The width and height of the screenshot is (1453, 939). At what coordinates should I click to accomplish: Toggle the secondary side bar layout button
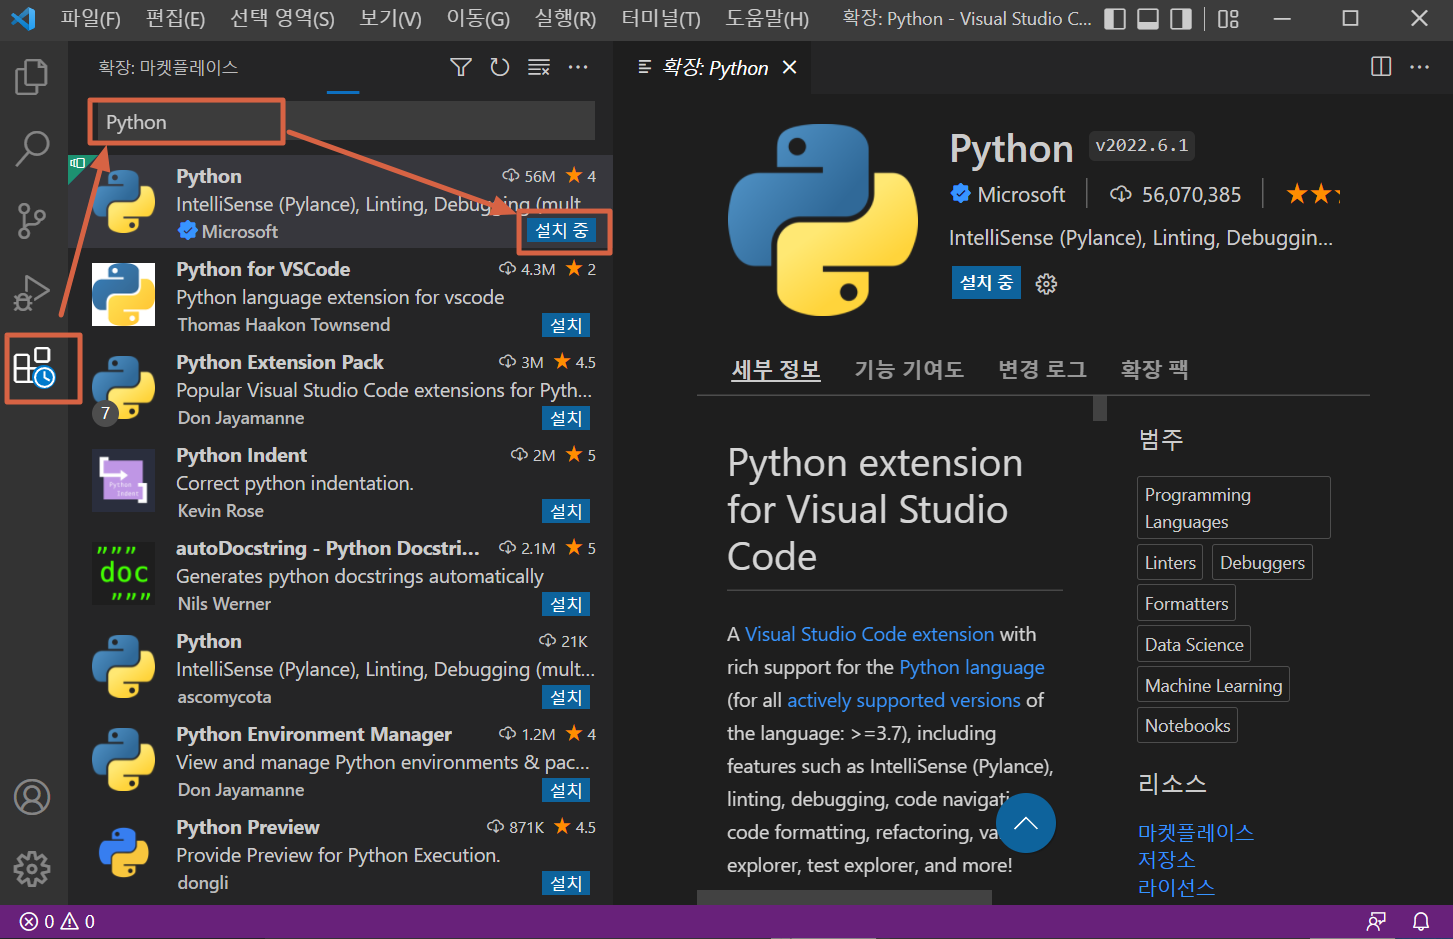pyautogui.click(x=1181, y=19)
